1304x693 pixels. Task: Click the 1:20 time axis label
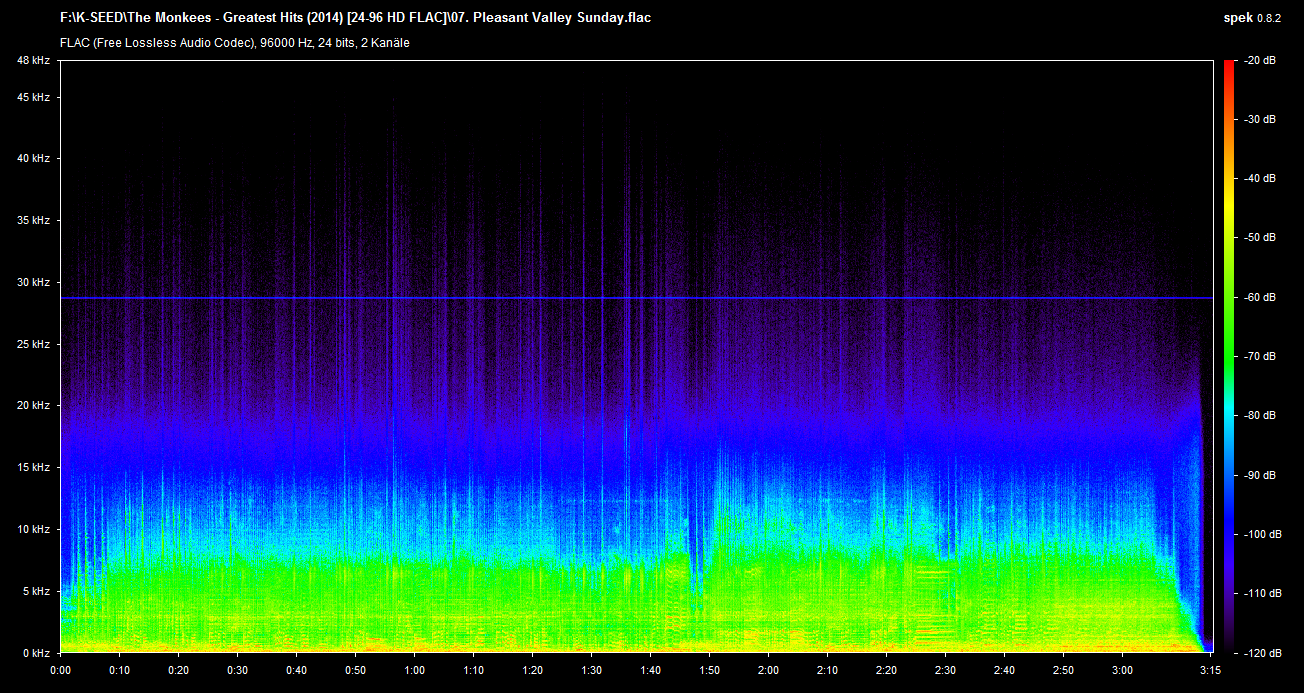(x=532, y=670)
